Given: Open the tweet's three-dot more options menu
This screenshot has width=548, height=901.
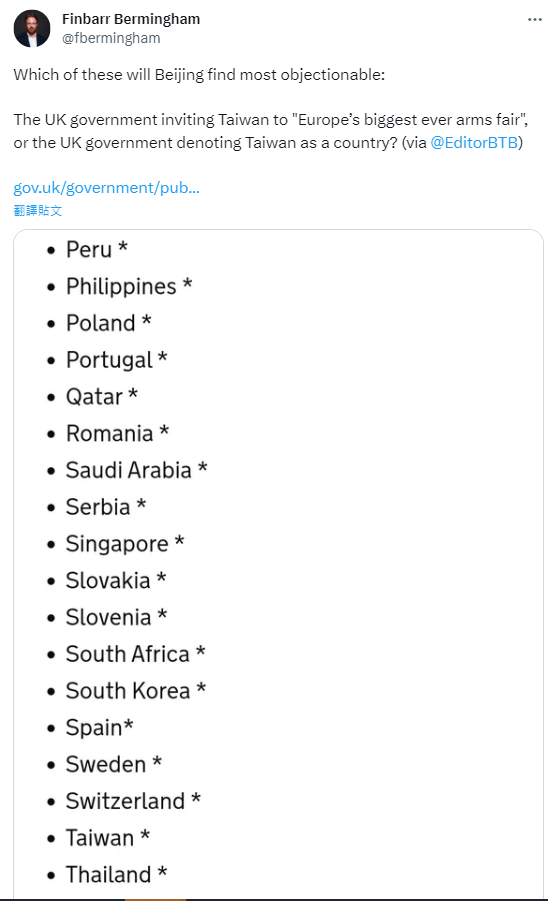Looking at the screenshot, I should point(534,20).
